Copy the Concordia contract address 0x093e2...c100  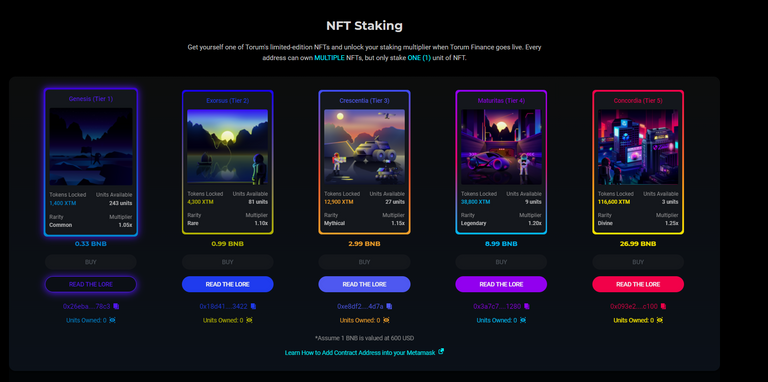[x=663, y=307]
